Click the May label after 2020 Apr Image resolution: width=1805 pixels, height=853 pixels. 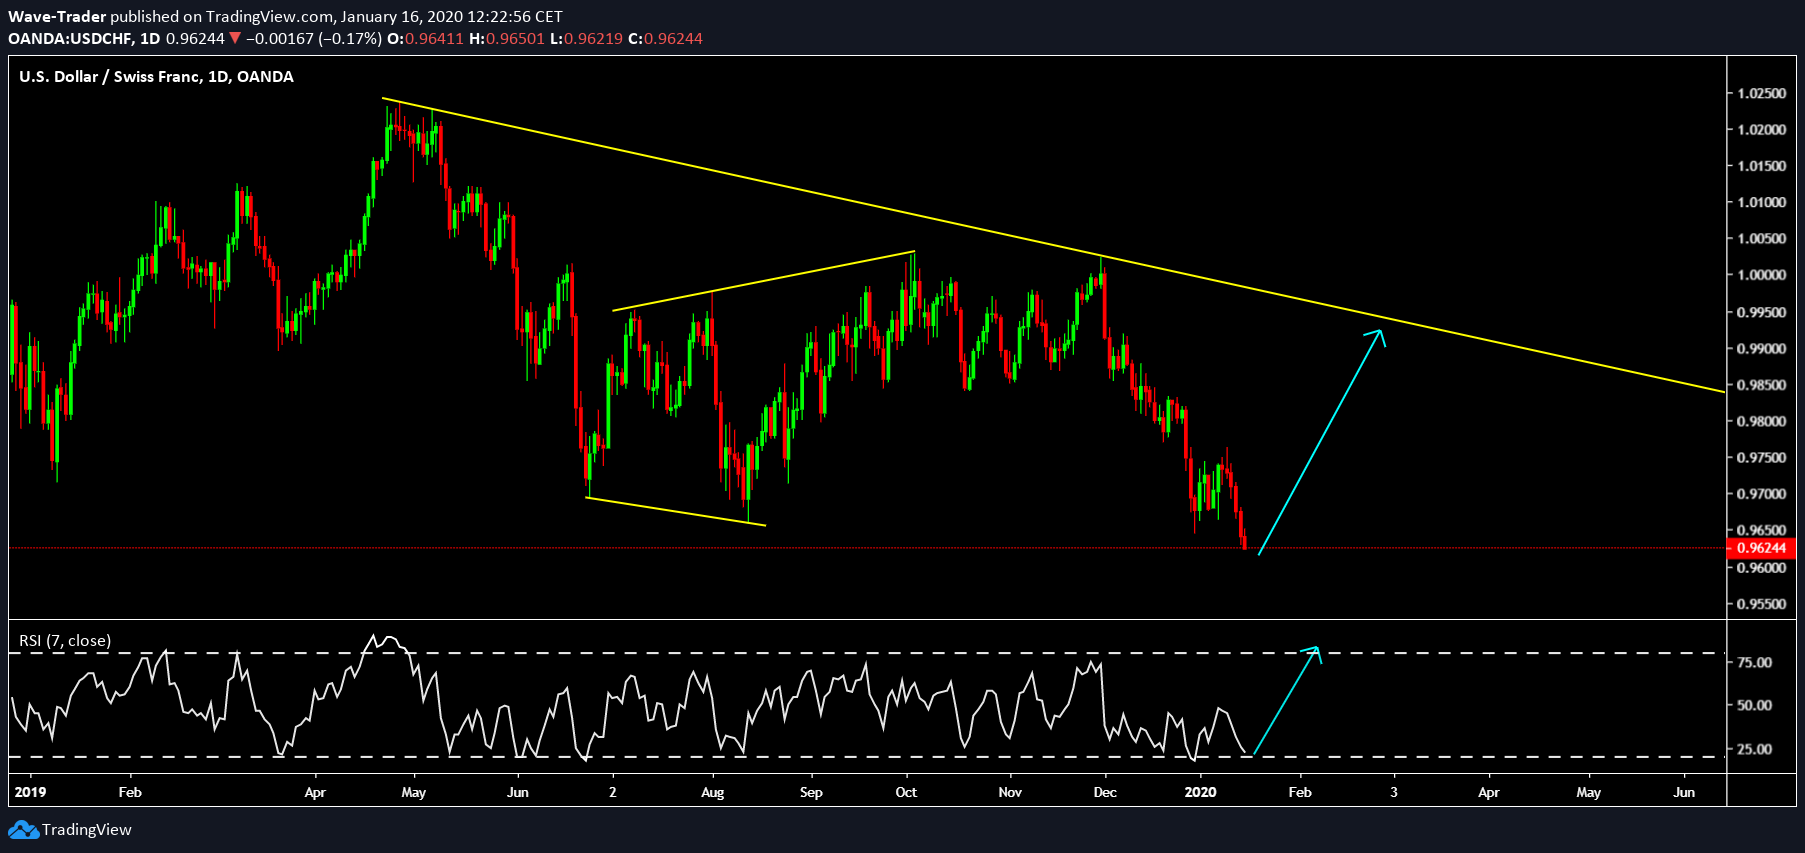(x=1588, y=792)
